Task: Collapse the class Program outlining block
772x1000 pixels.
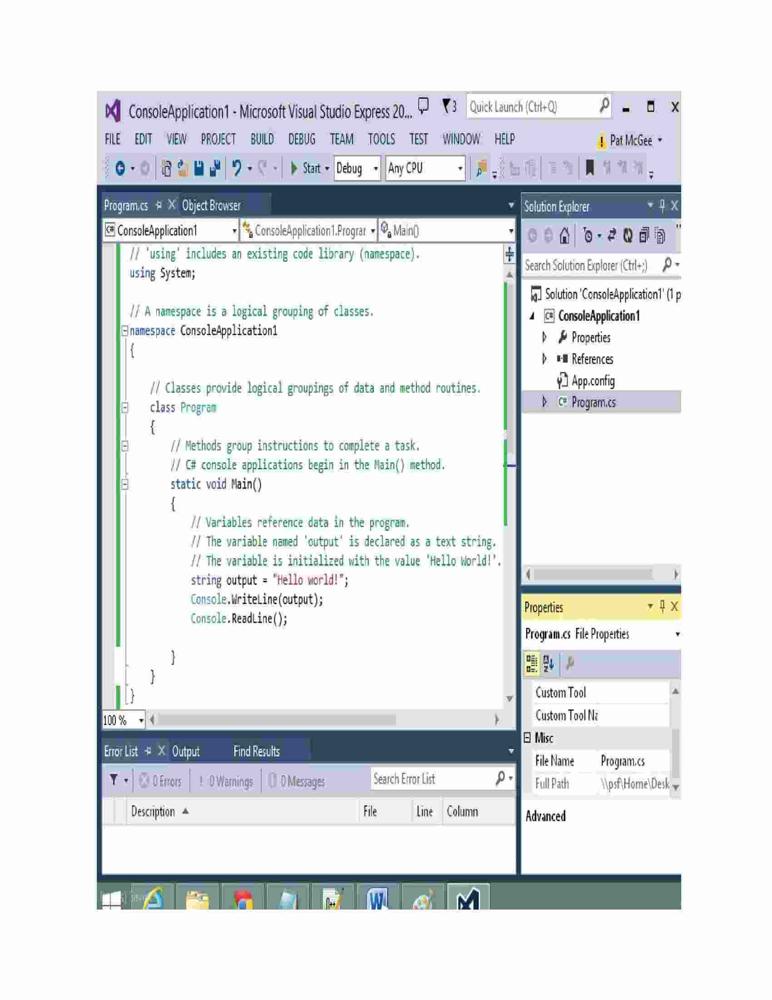Action: point(125,408)
